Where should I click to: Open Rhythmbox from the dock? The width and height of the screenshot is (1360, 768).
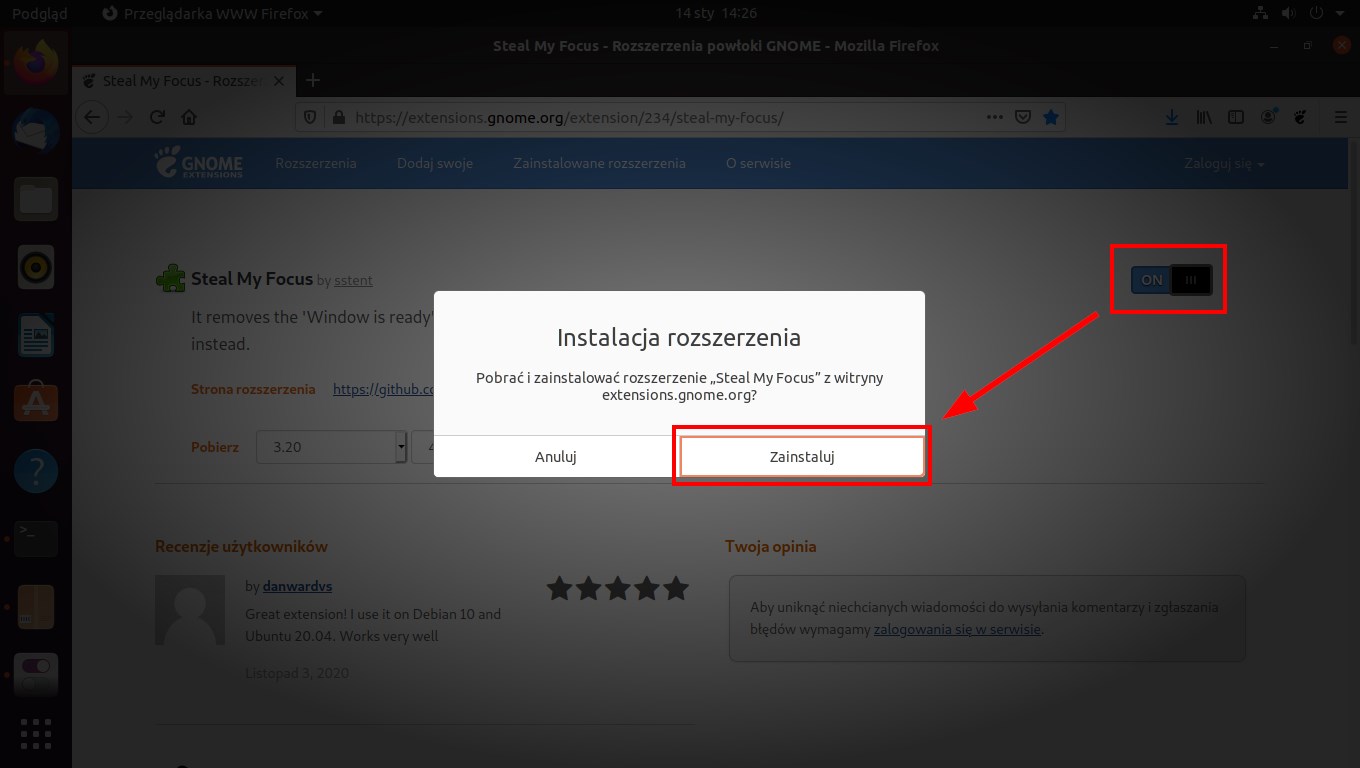(36, 267)
